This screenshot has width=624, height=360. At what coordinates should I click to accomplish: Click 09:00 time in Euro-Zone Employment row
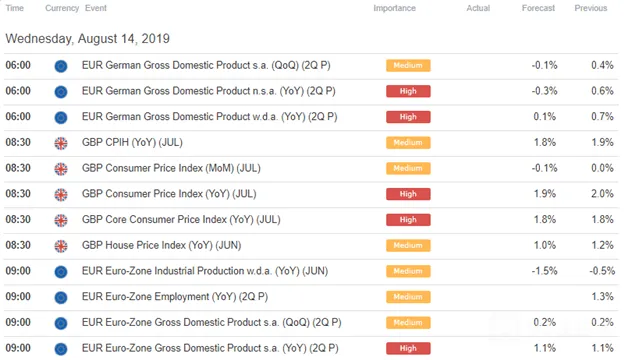(x=18, y=297)
